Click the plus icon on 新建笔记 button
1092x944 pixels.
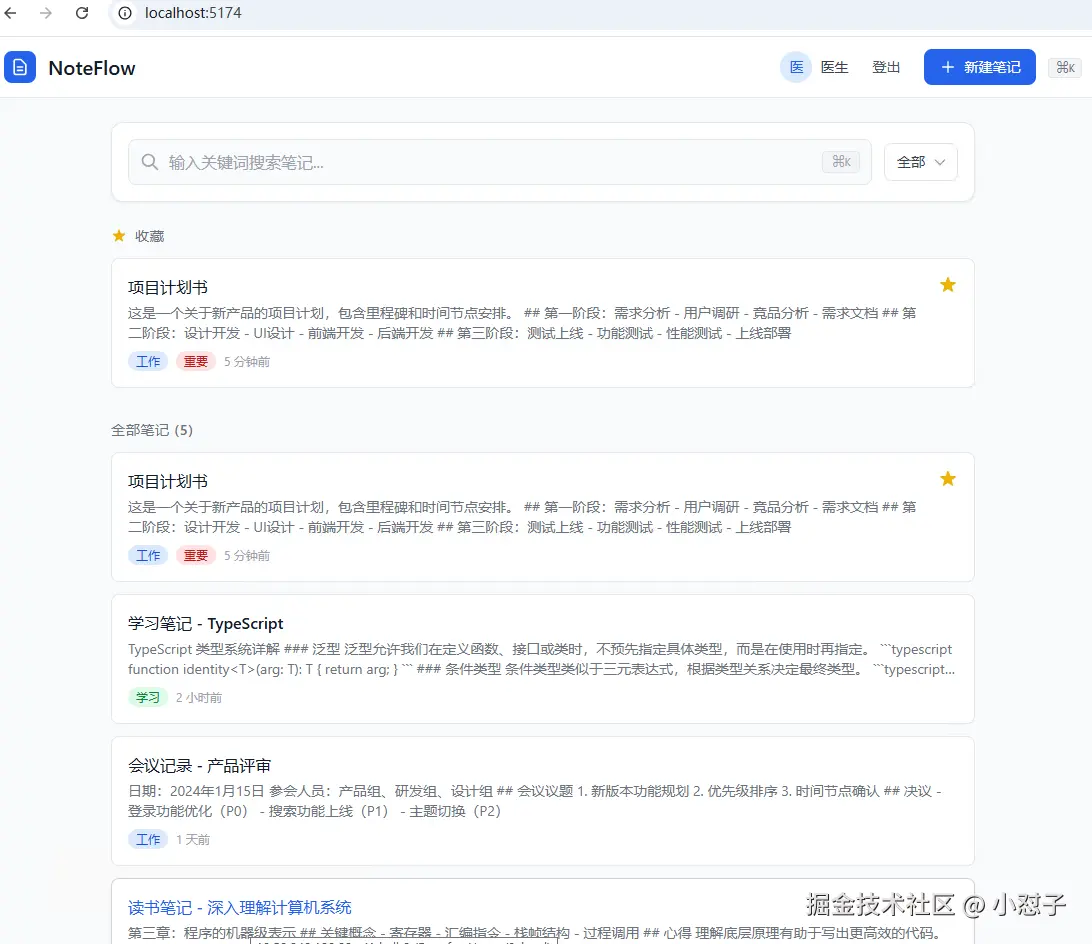coord(946,67)
